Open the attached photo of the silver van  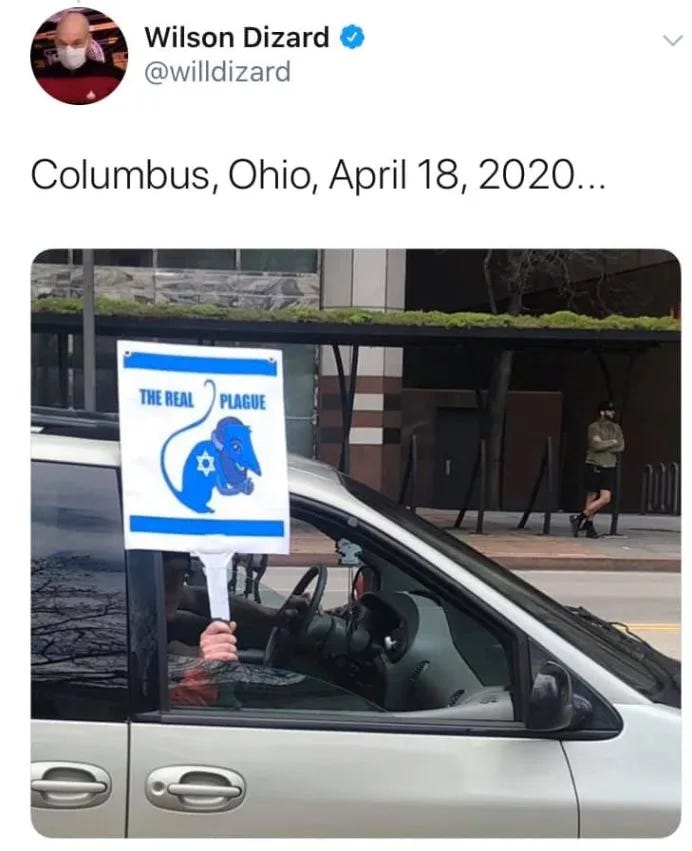[x=356, y=543]
